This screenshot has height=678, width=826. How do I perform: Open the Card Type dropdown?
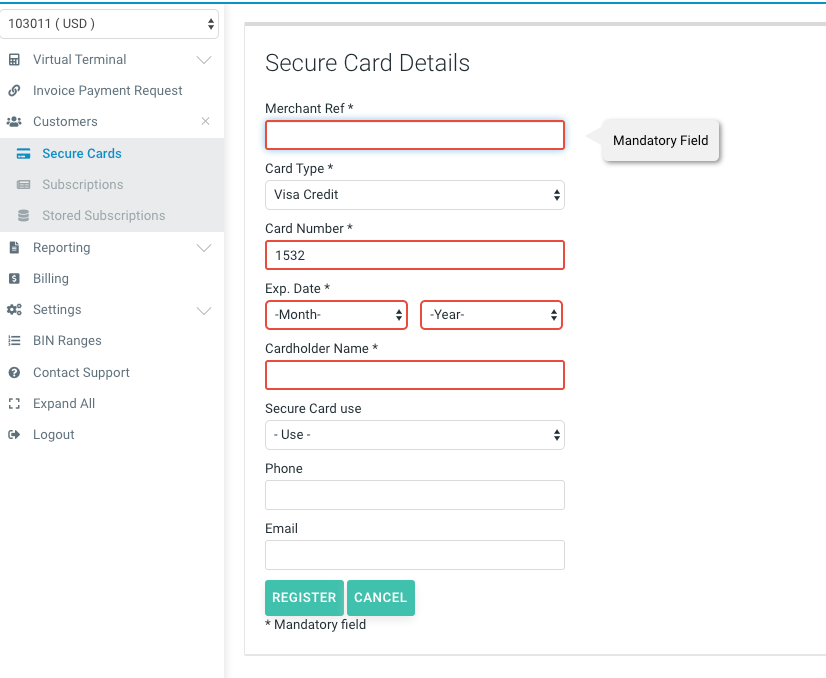click(414, 195)
